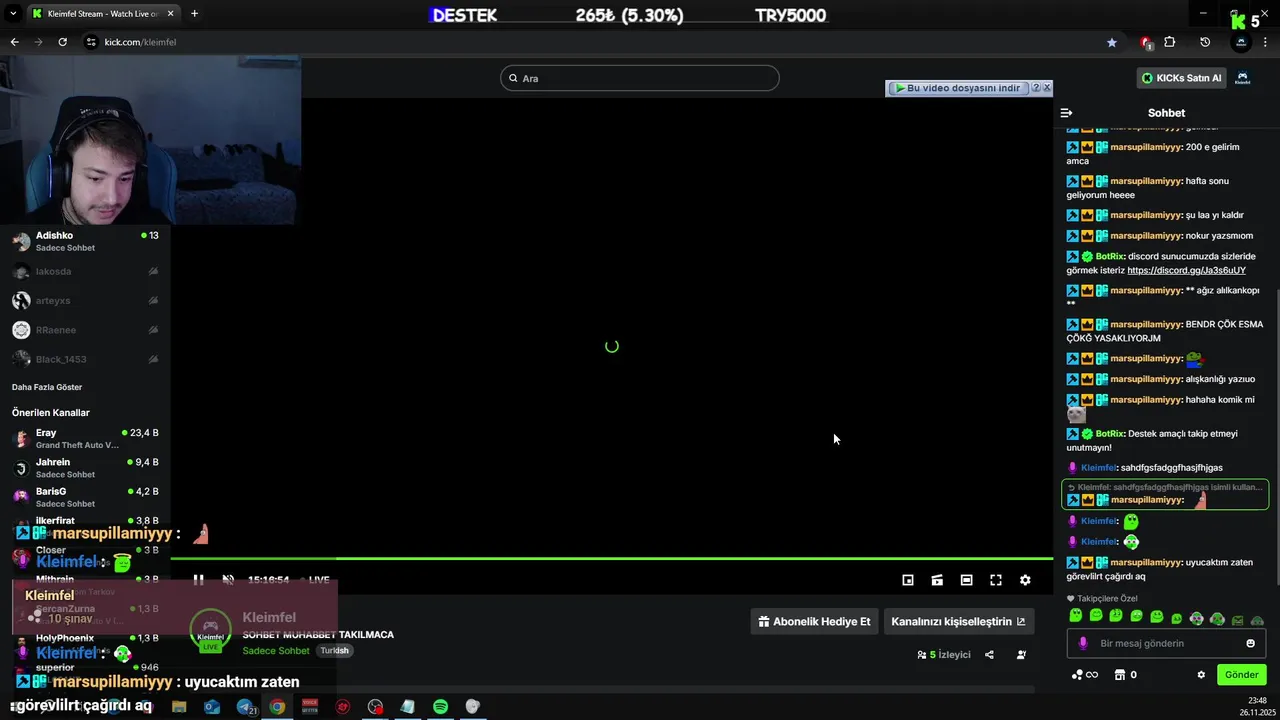Open Outlook from the taskbar
Screen dimensions: 1280x720
tap(212, 707)
